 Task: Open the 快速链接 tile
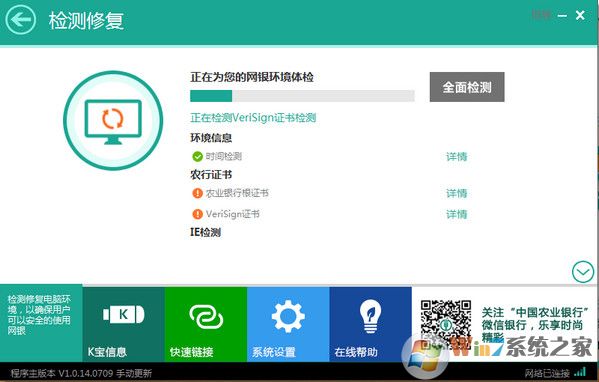click(206, 324)
